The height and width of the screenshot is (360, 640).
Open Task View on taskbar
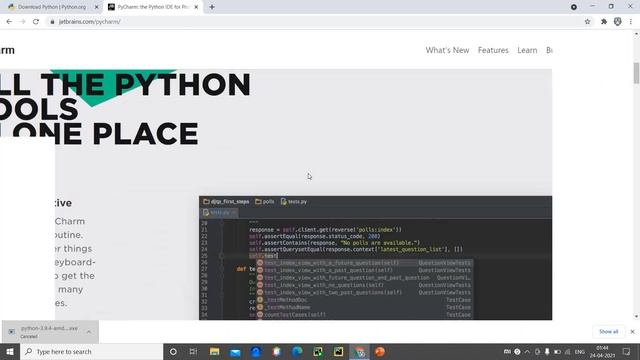(x=193, y=351)
